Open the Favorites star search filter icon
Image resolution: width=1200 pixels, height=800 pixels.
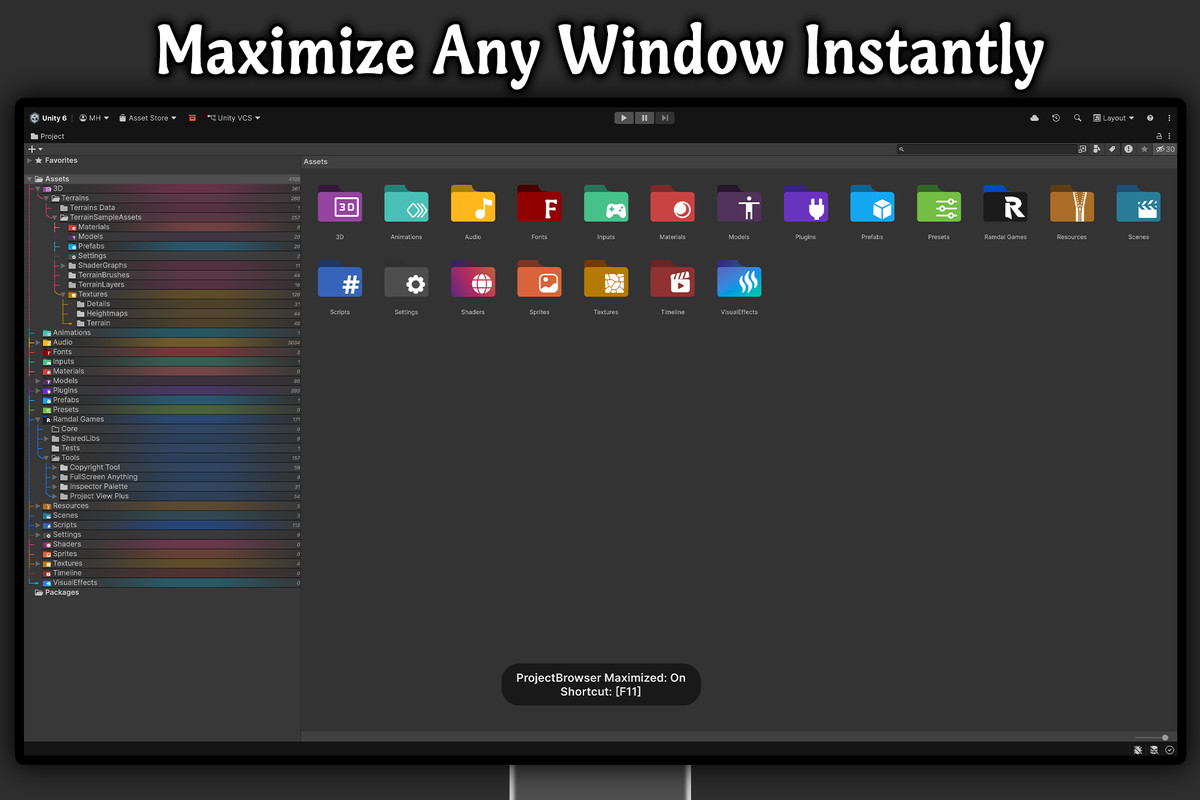coord(1145,149)
